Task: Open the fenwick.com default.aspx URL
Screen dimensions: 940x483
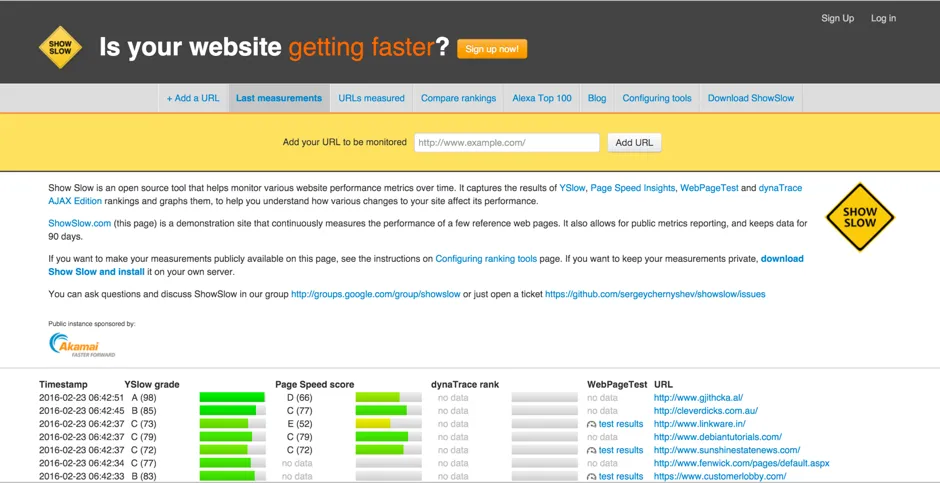Action: click(x=742, y=464)
